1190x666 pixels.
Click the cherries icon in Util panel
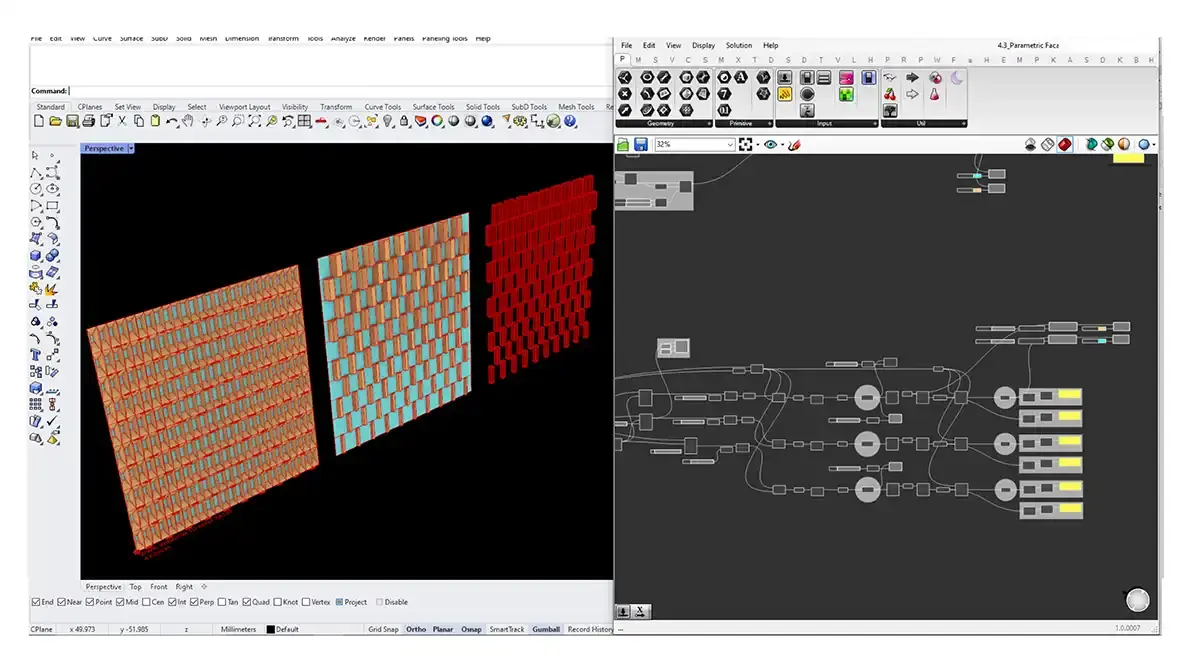[x=890, y=94]
